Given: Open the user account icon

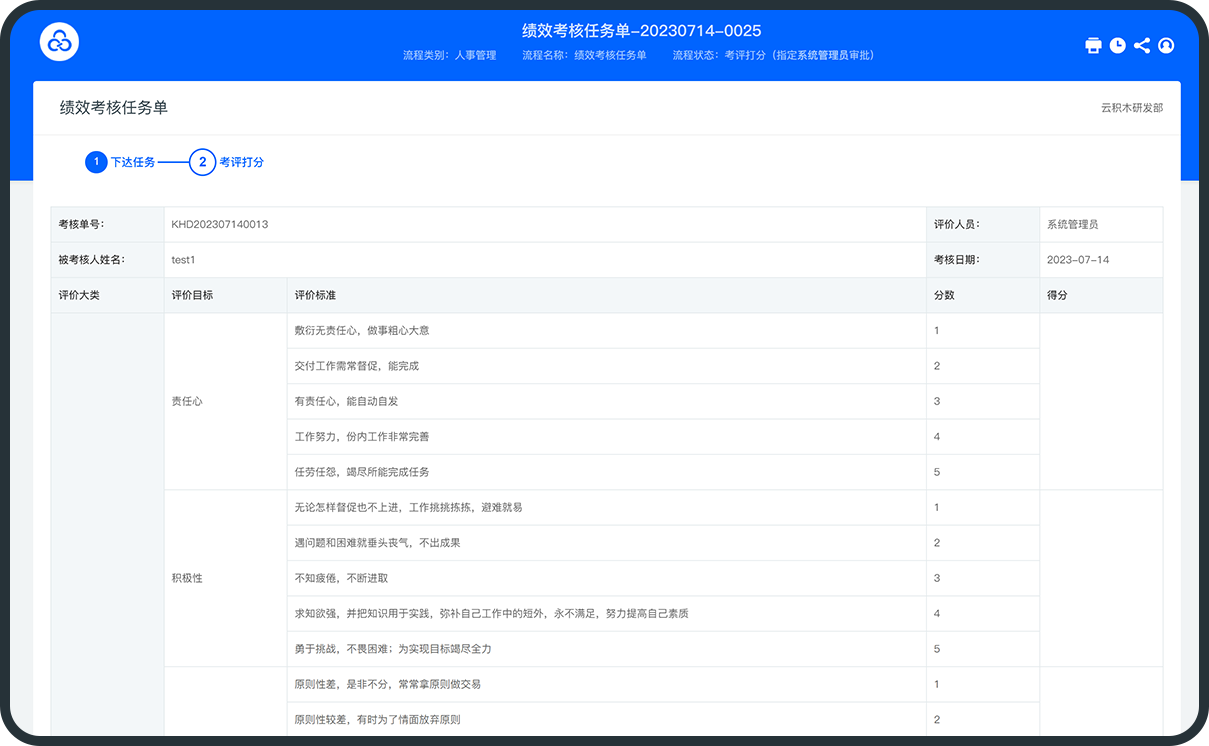Looking at the screenshot, I should 1165,46.
